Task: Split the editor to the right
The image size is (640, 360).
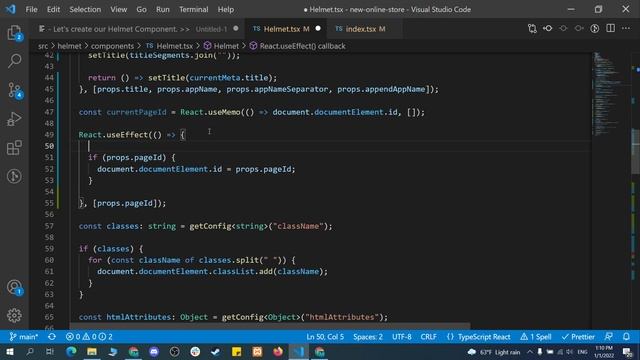Action: pos(610,29)
